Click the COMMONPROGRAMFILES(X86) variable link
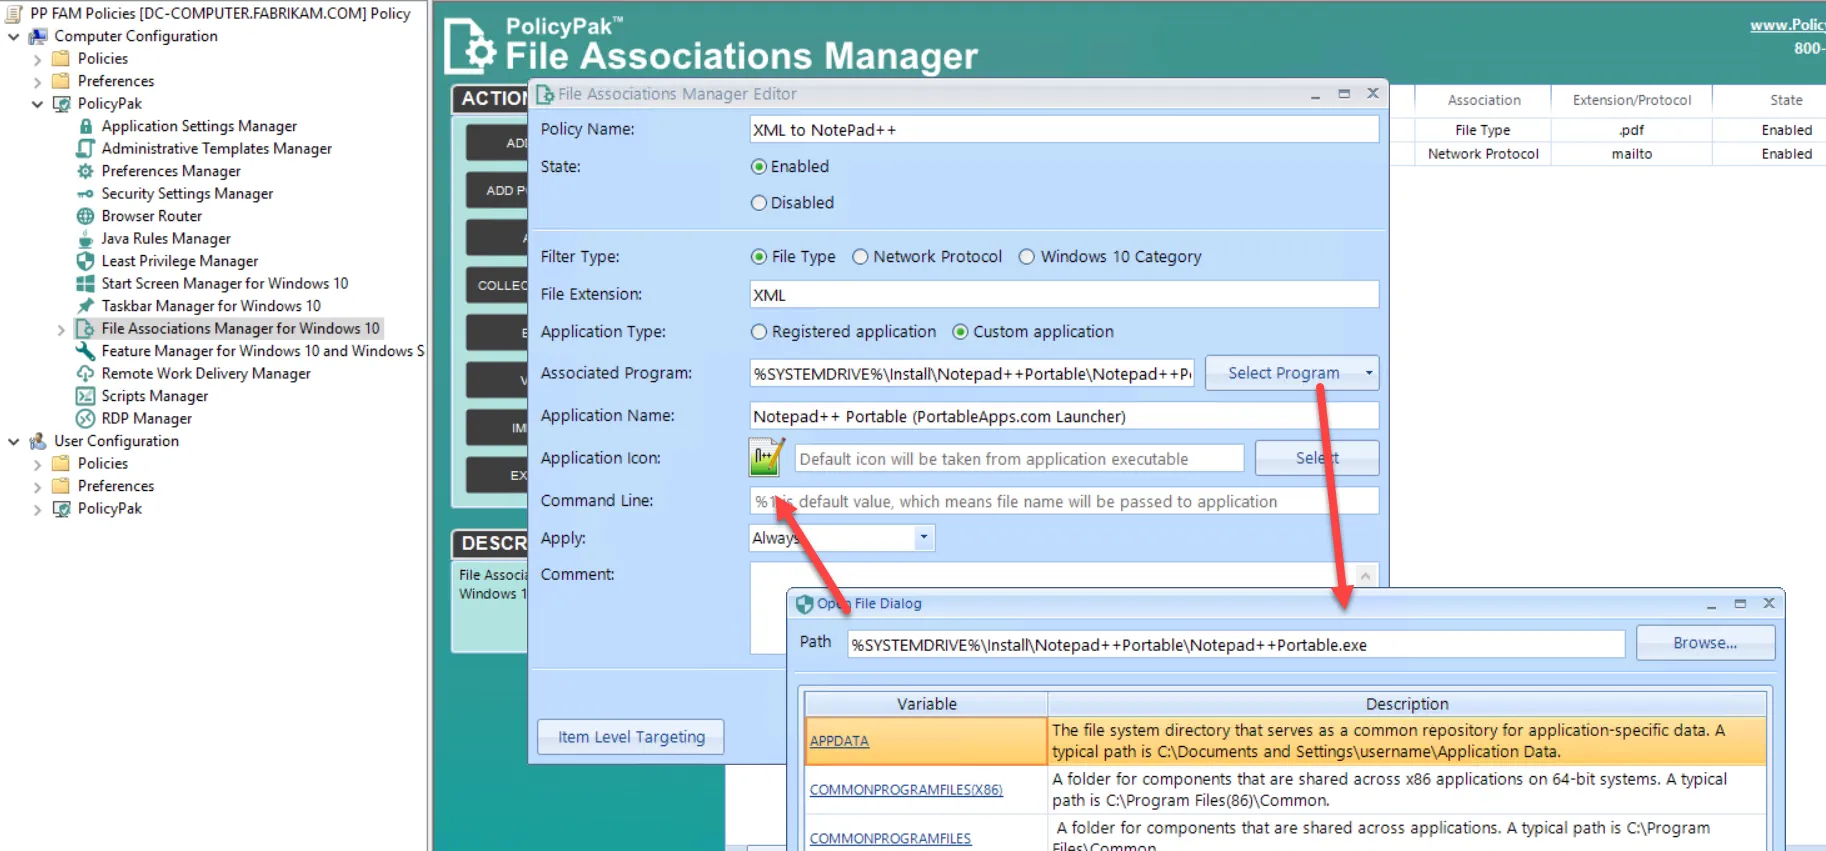Screen dimensions: 1826x851 click(x=906, y=790)
